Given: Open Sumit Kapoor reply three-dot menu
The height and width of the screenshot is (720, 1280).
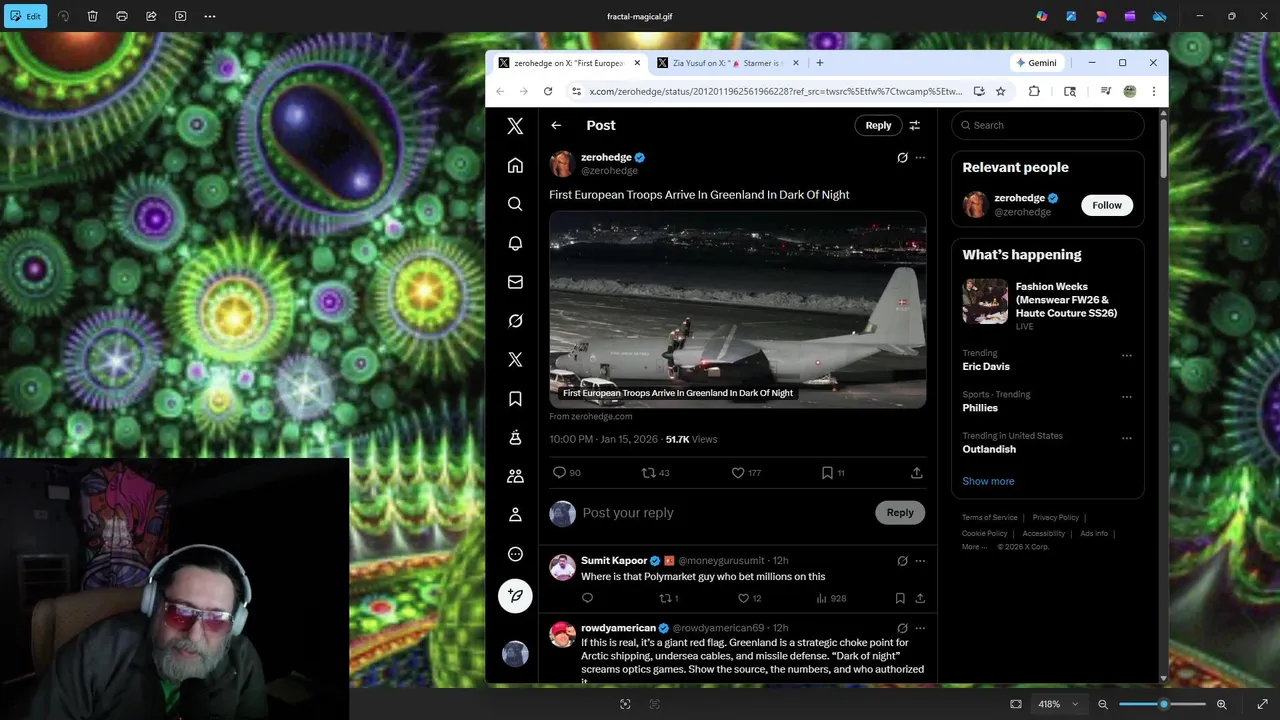Looking at the screenshot, I should pos(920,561).
